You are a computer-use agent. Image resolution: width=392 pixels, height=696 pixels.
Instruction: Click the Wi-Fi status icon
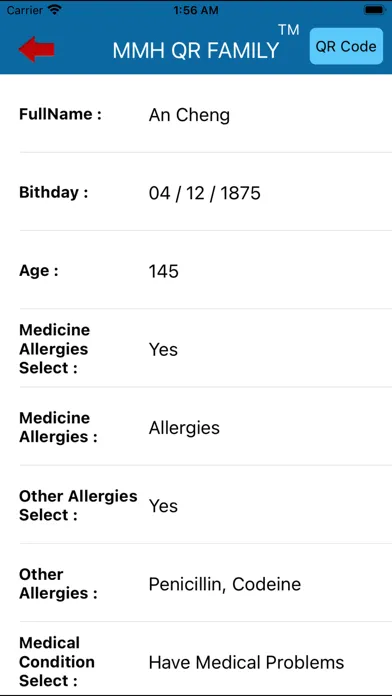click(55, 10)
